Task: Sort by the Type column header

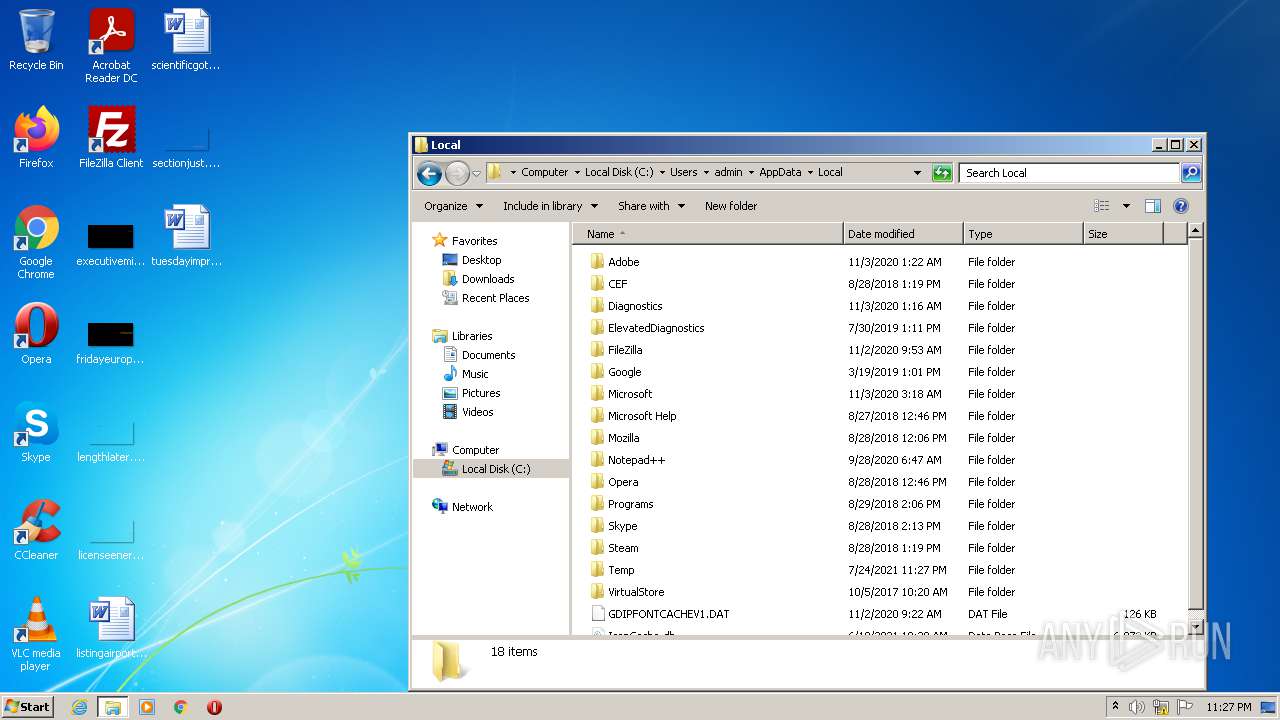Action: coord(1023,234)
